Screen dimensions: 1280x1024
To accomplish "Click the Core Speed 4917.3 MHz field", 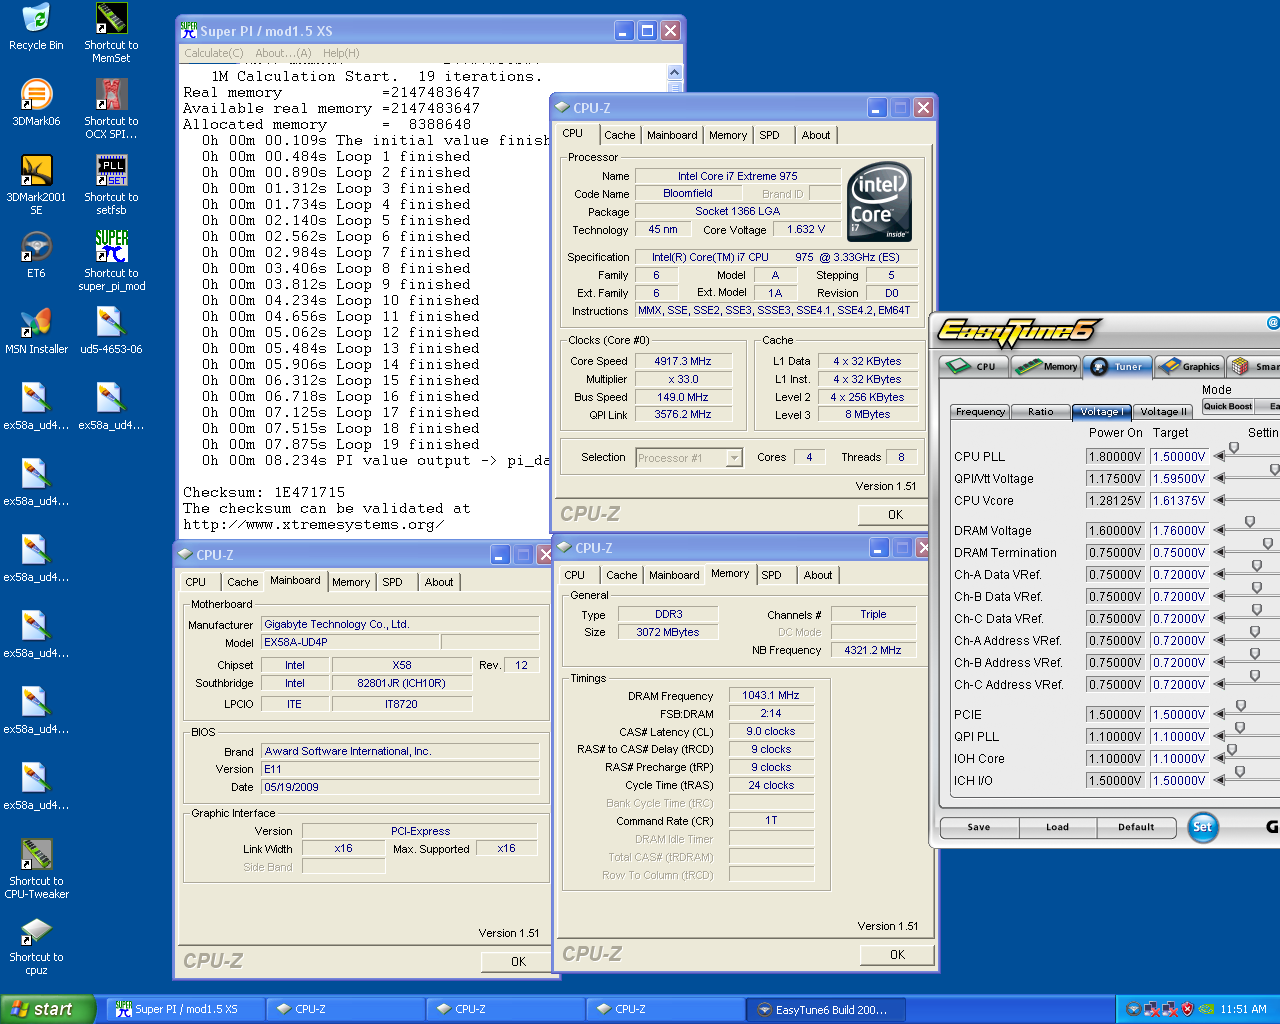I will pyautogui.click(x=683, y=361).
